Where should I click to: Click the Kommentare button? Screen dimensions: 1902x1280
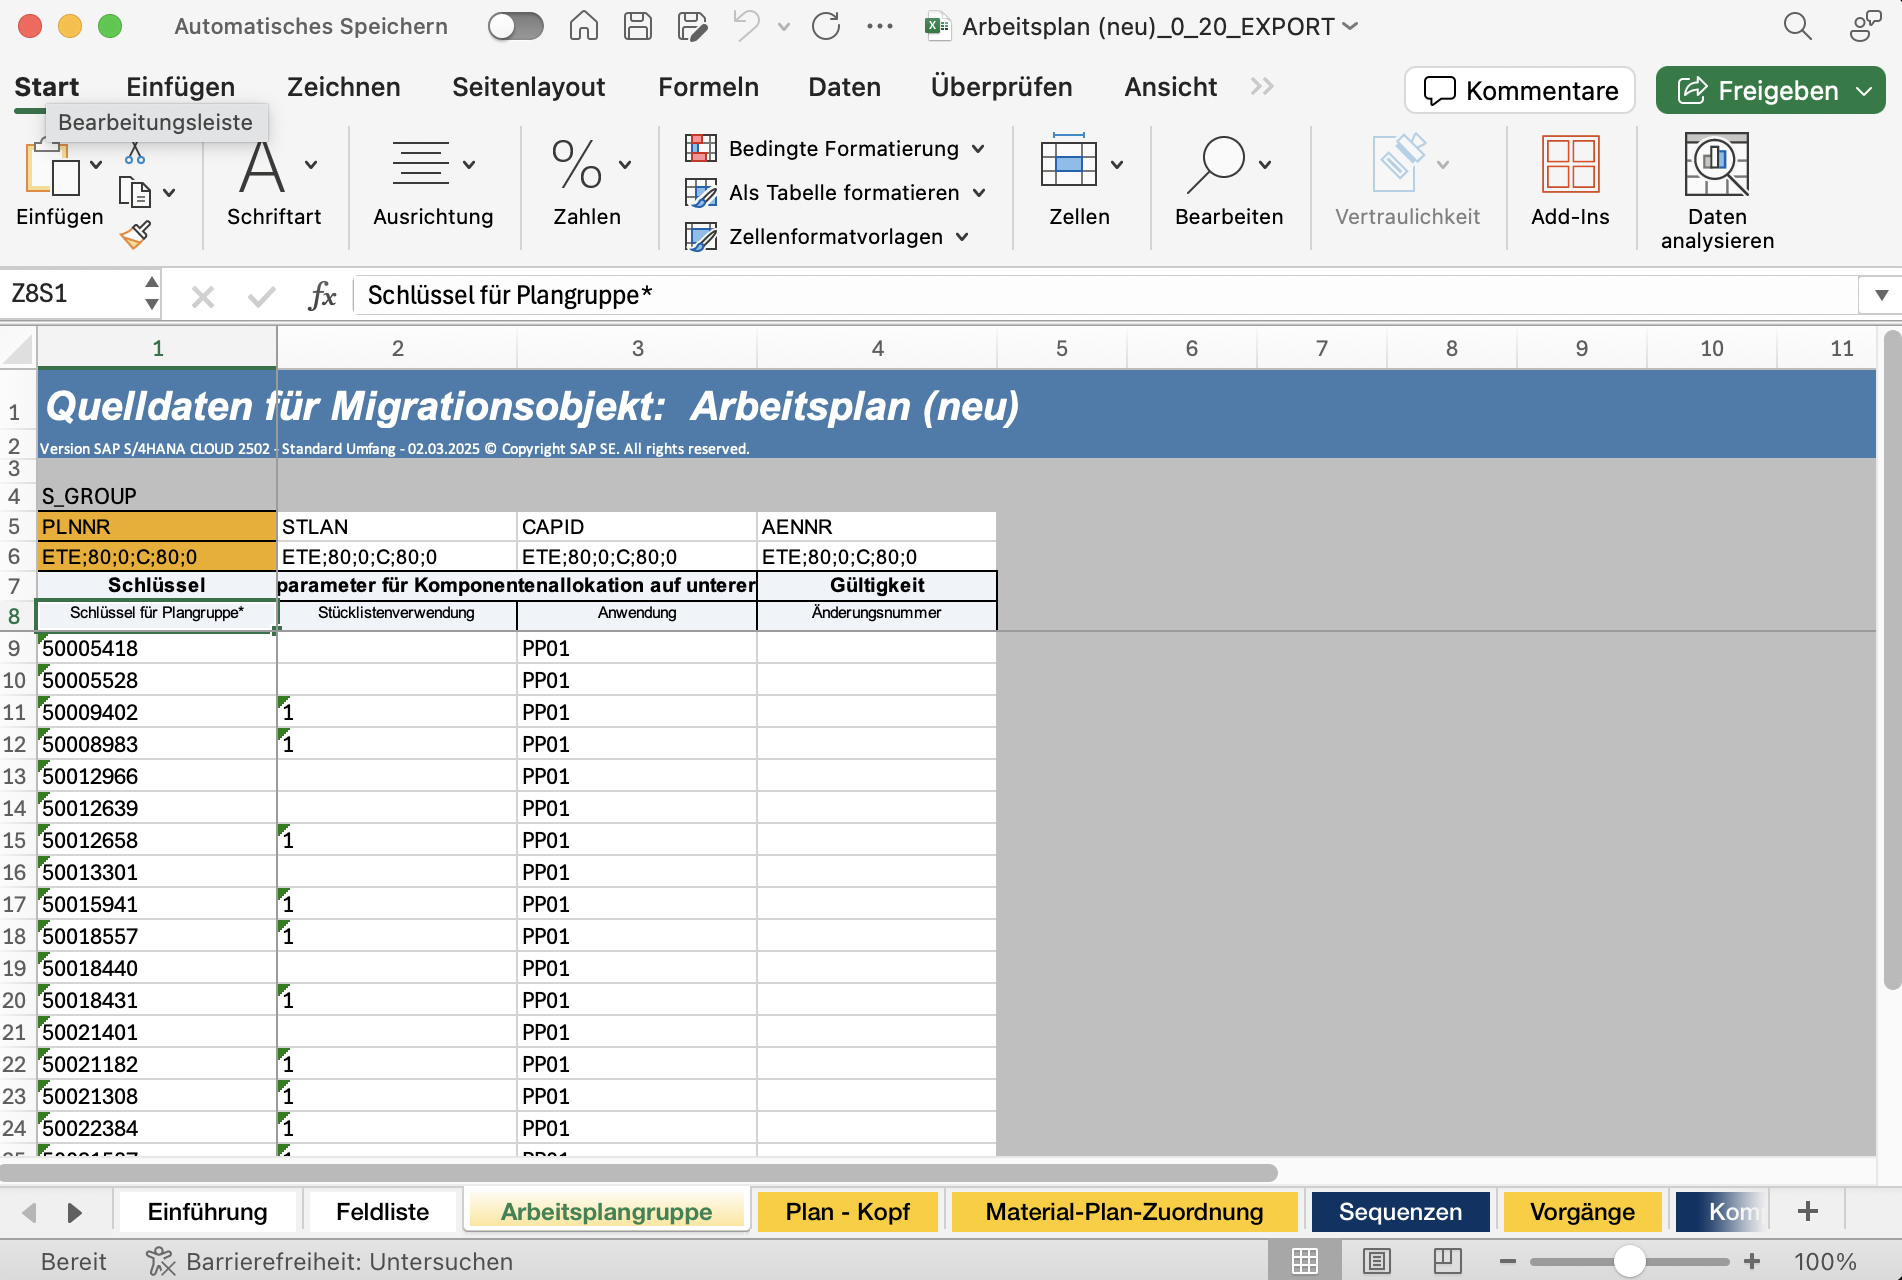(x=1520, y=90)
